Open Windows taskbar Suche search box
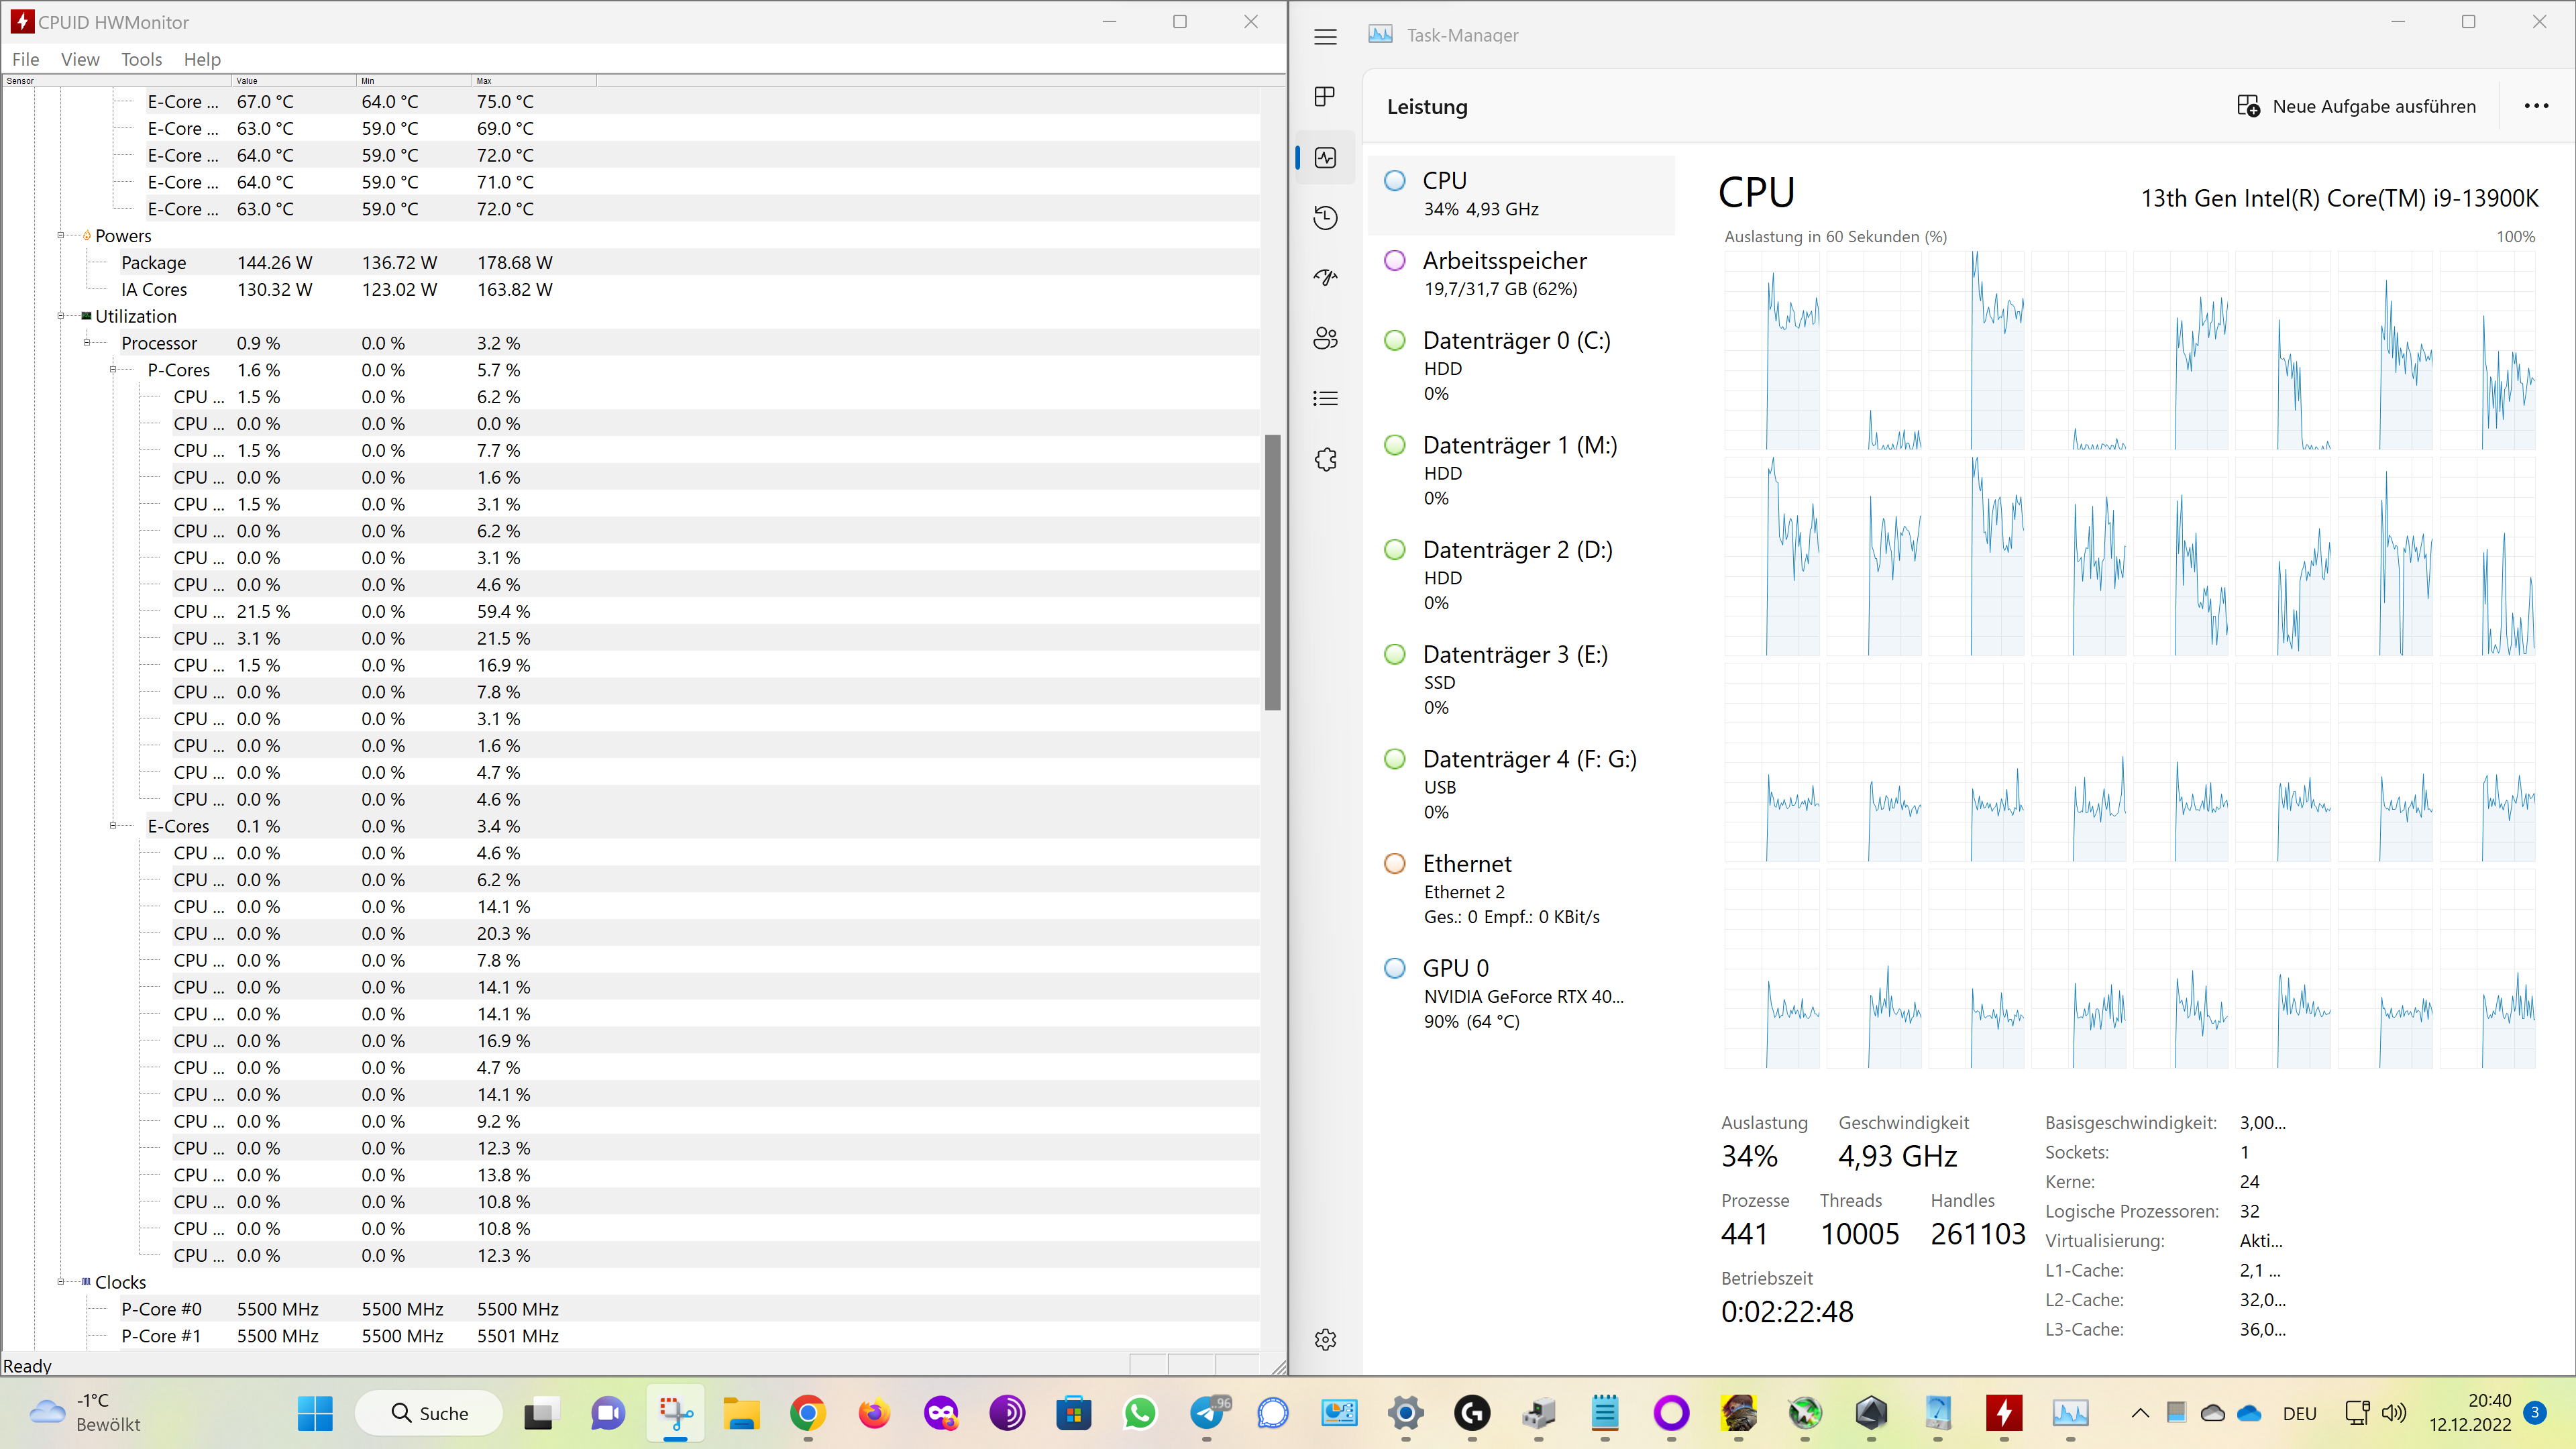2576x1449 pixels. click(x=430, y=1412)
